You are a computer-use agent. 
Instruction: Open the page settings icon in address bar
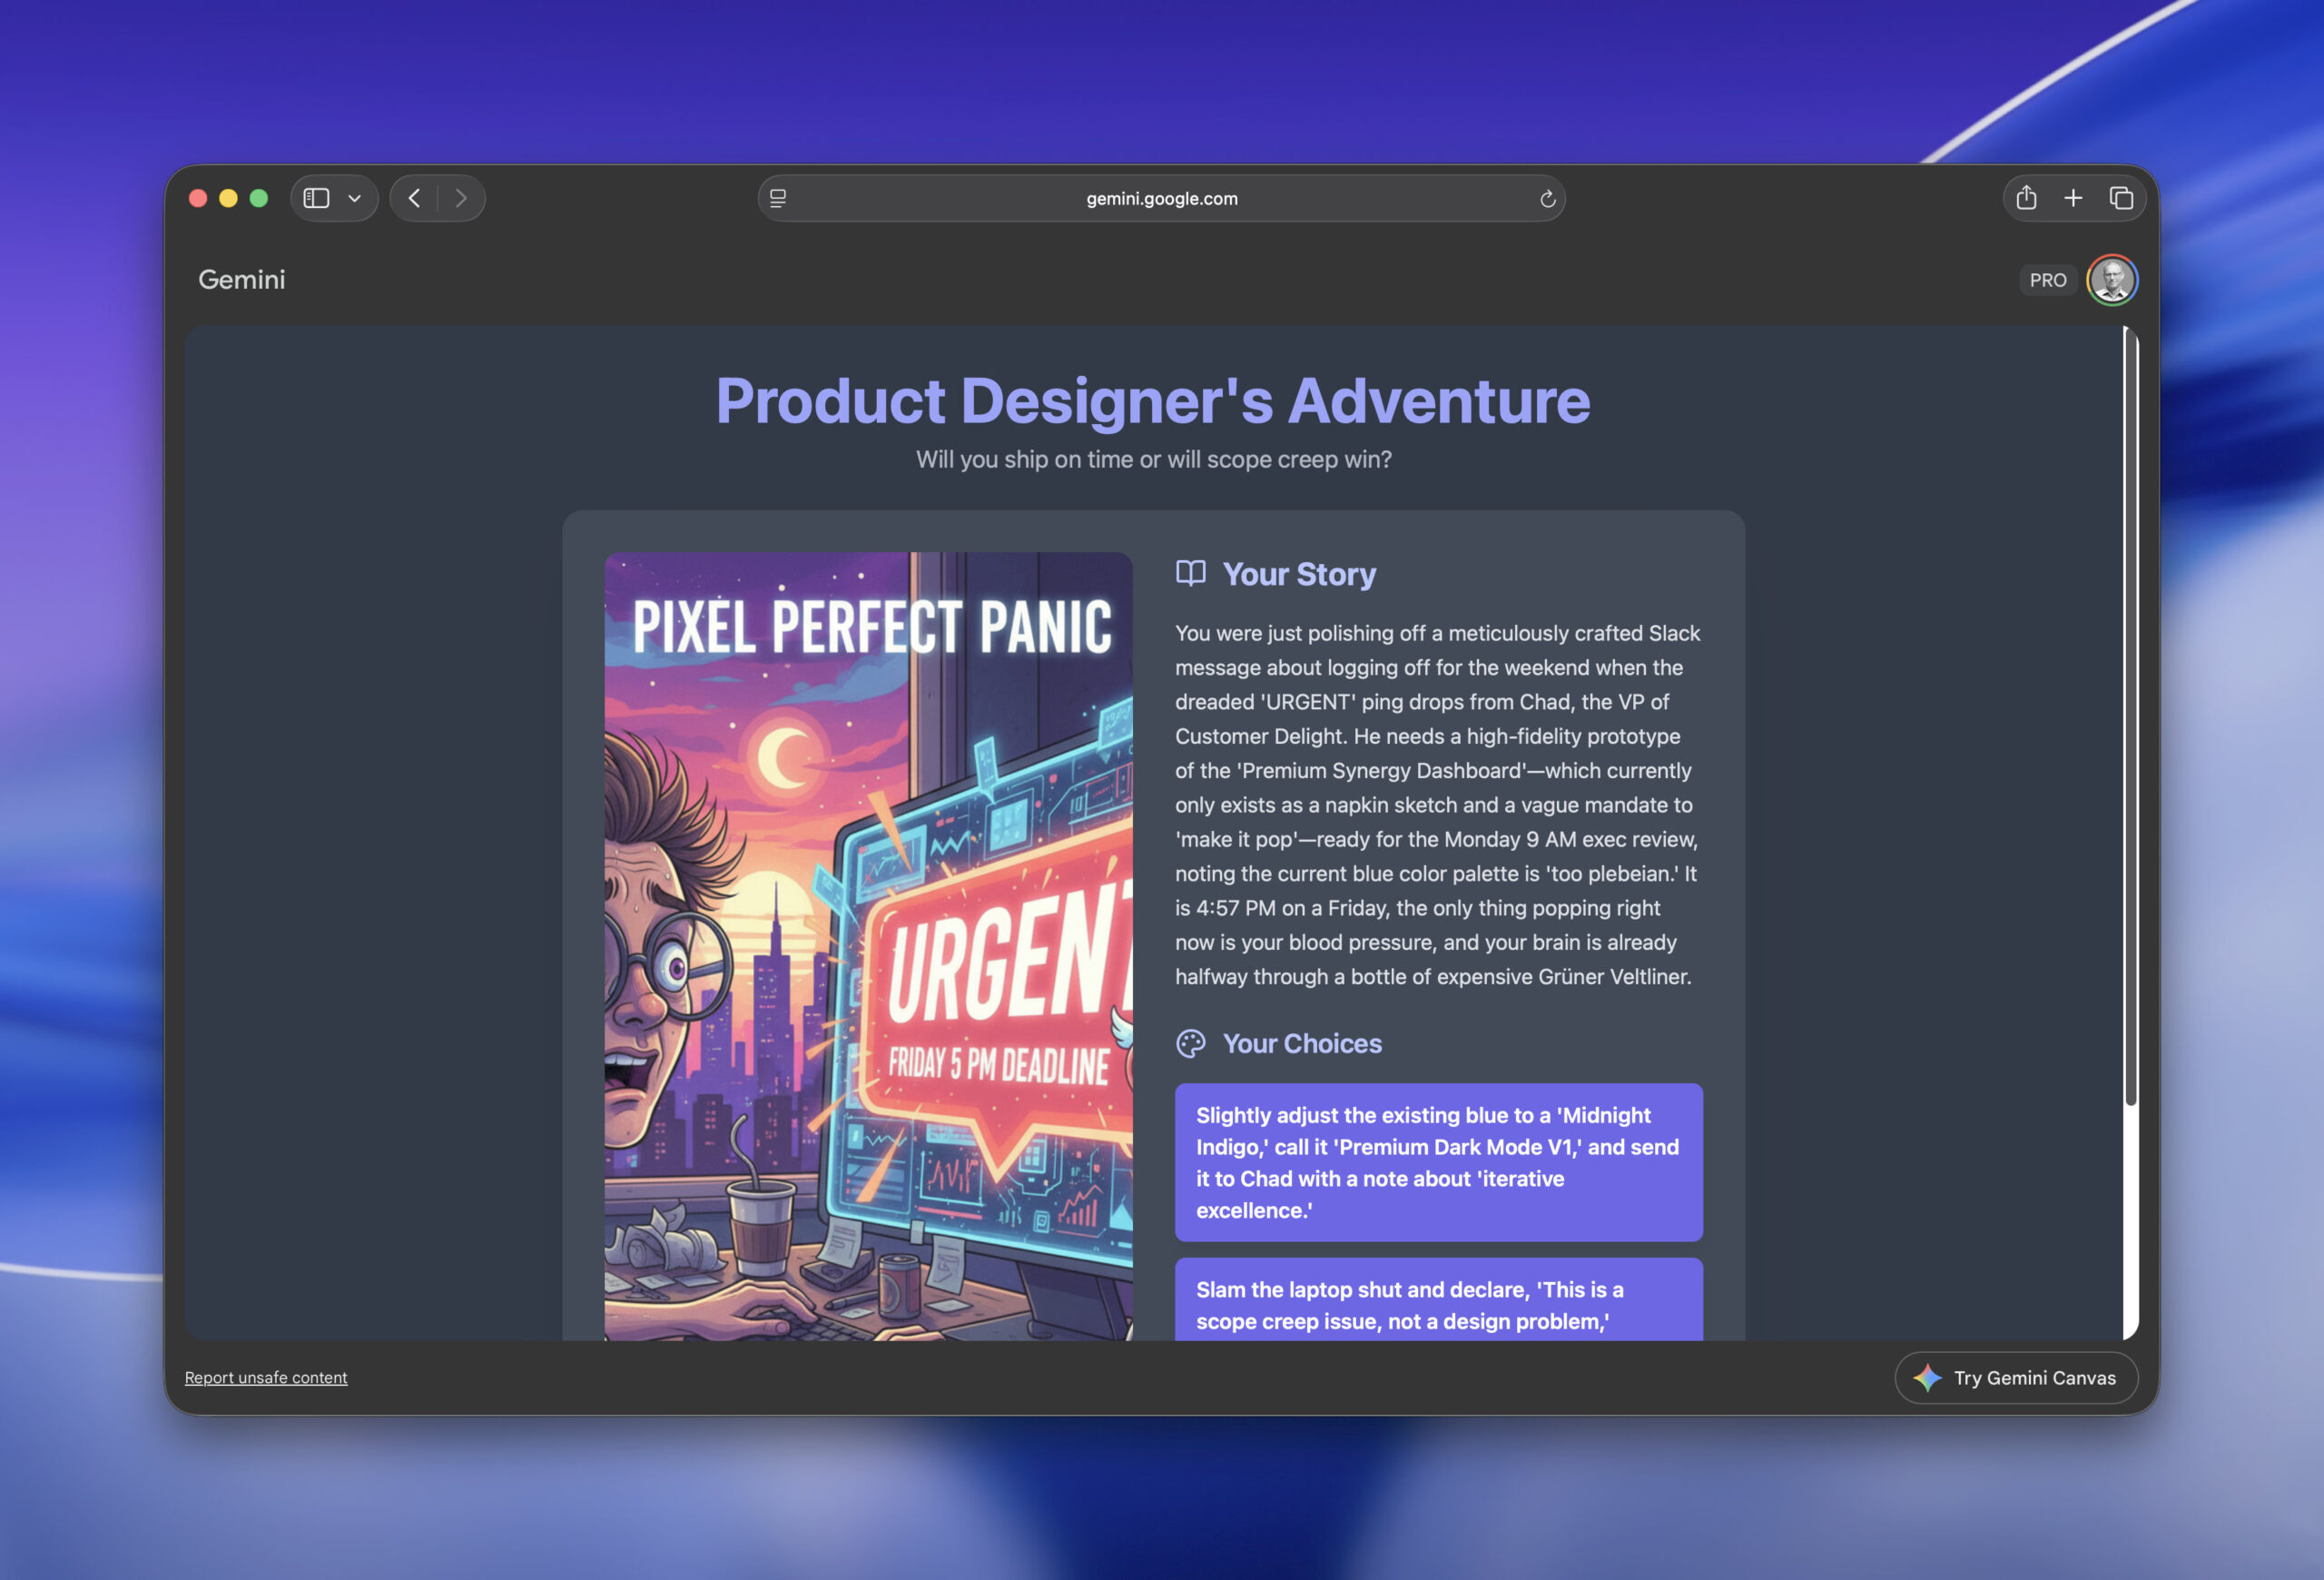coord(778,198)
